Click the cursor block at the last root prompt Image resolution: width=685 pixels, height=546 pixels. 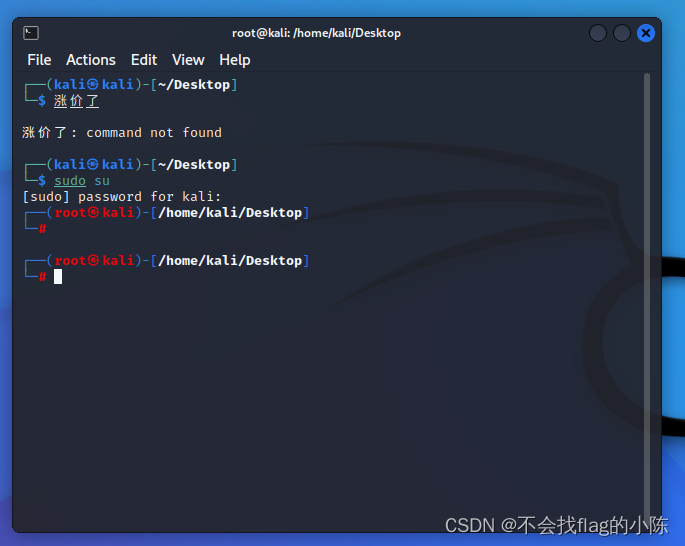click(x=58, y=276)
